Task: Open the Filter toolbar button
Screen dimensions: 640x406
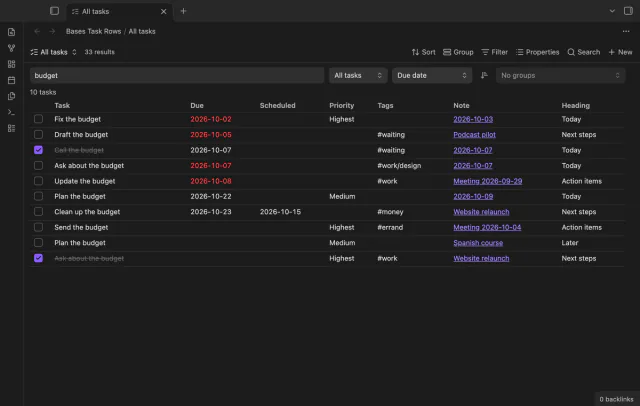Action: point(494,52)
